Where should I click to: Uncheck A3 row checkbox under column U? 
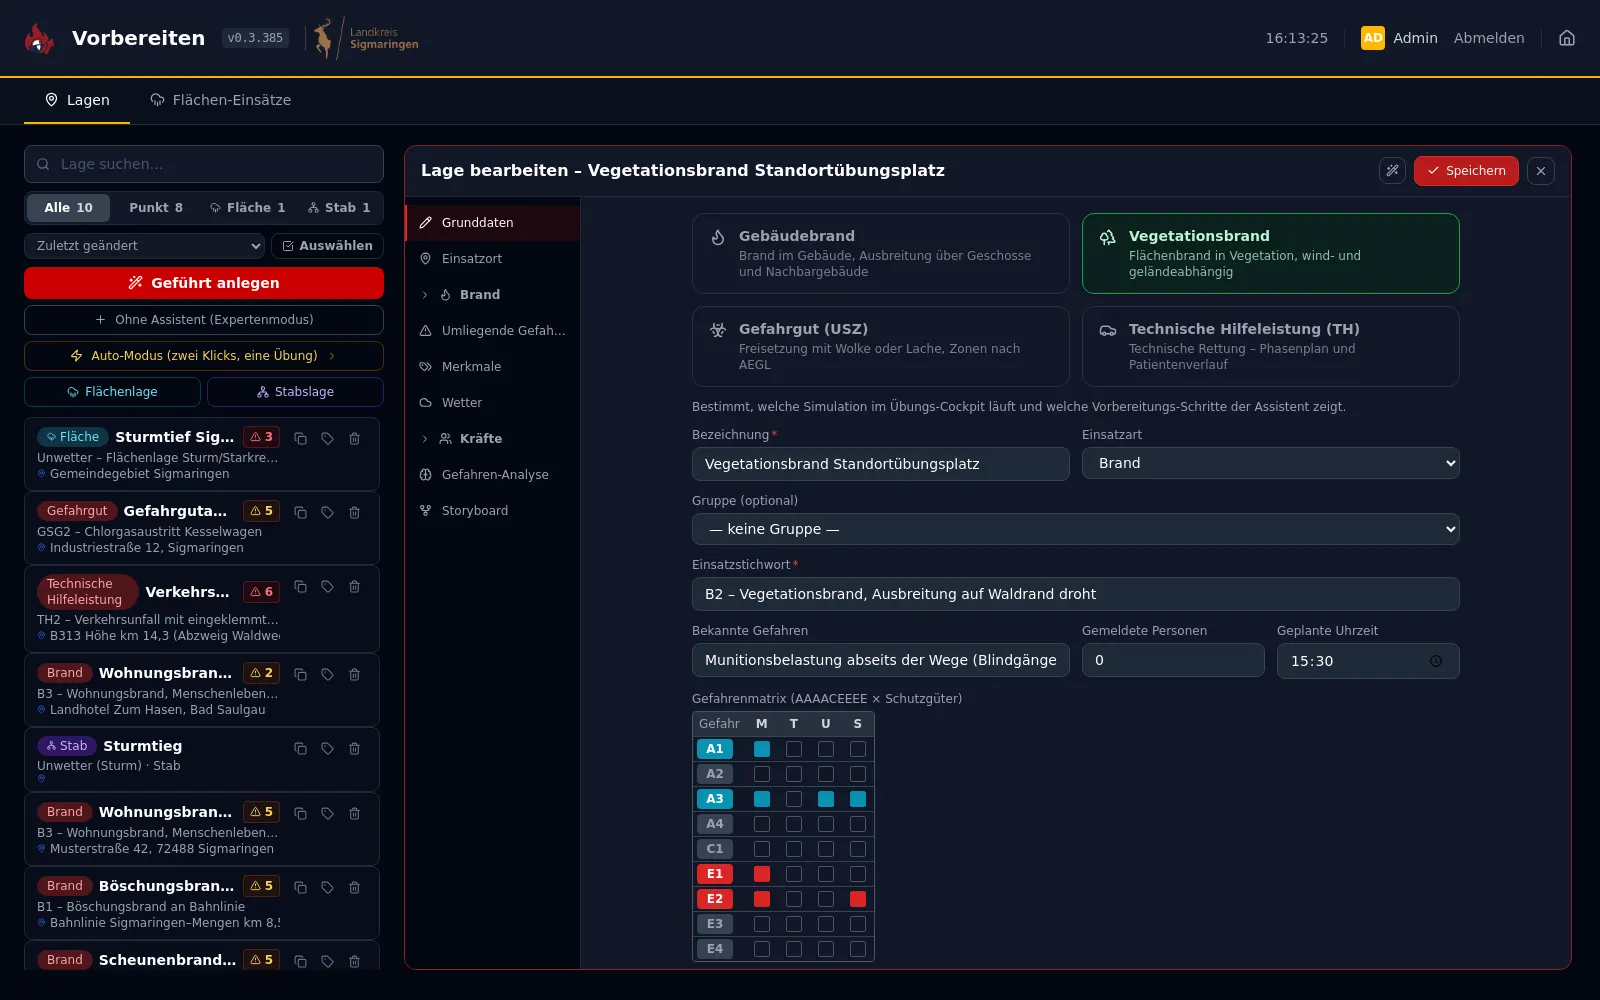point(826,799)
